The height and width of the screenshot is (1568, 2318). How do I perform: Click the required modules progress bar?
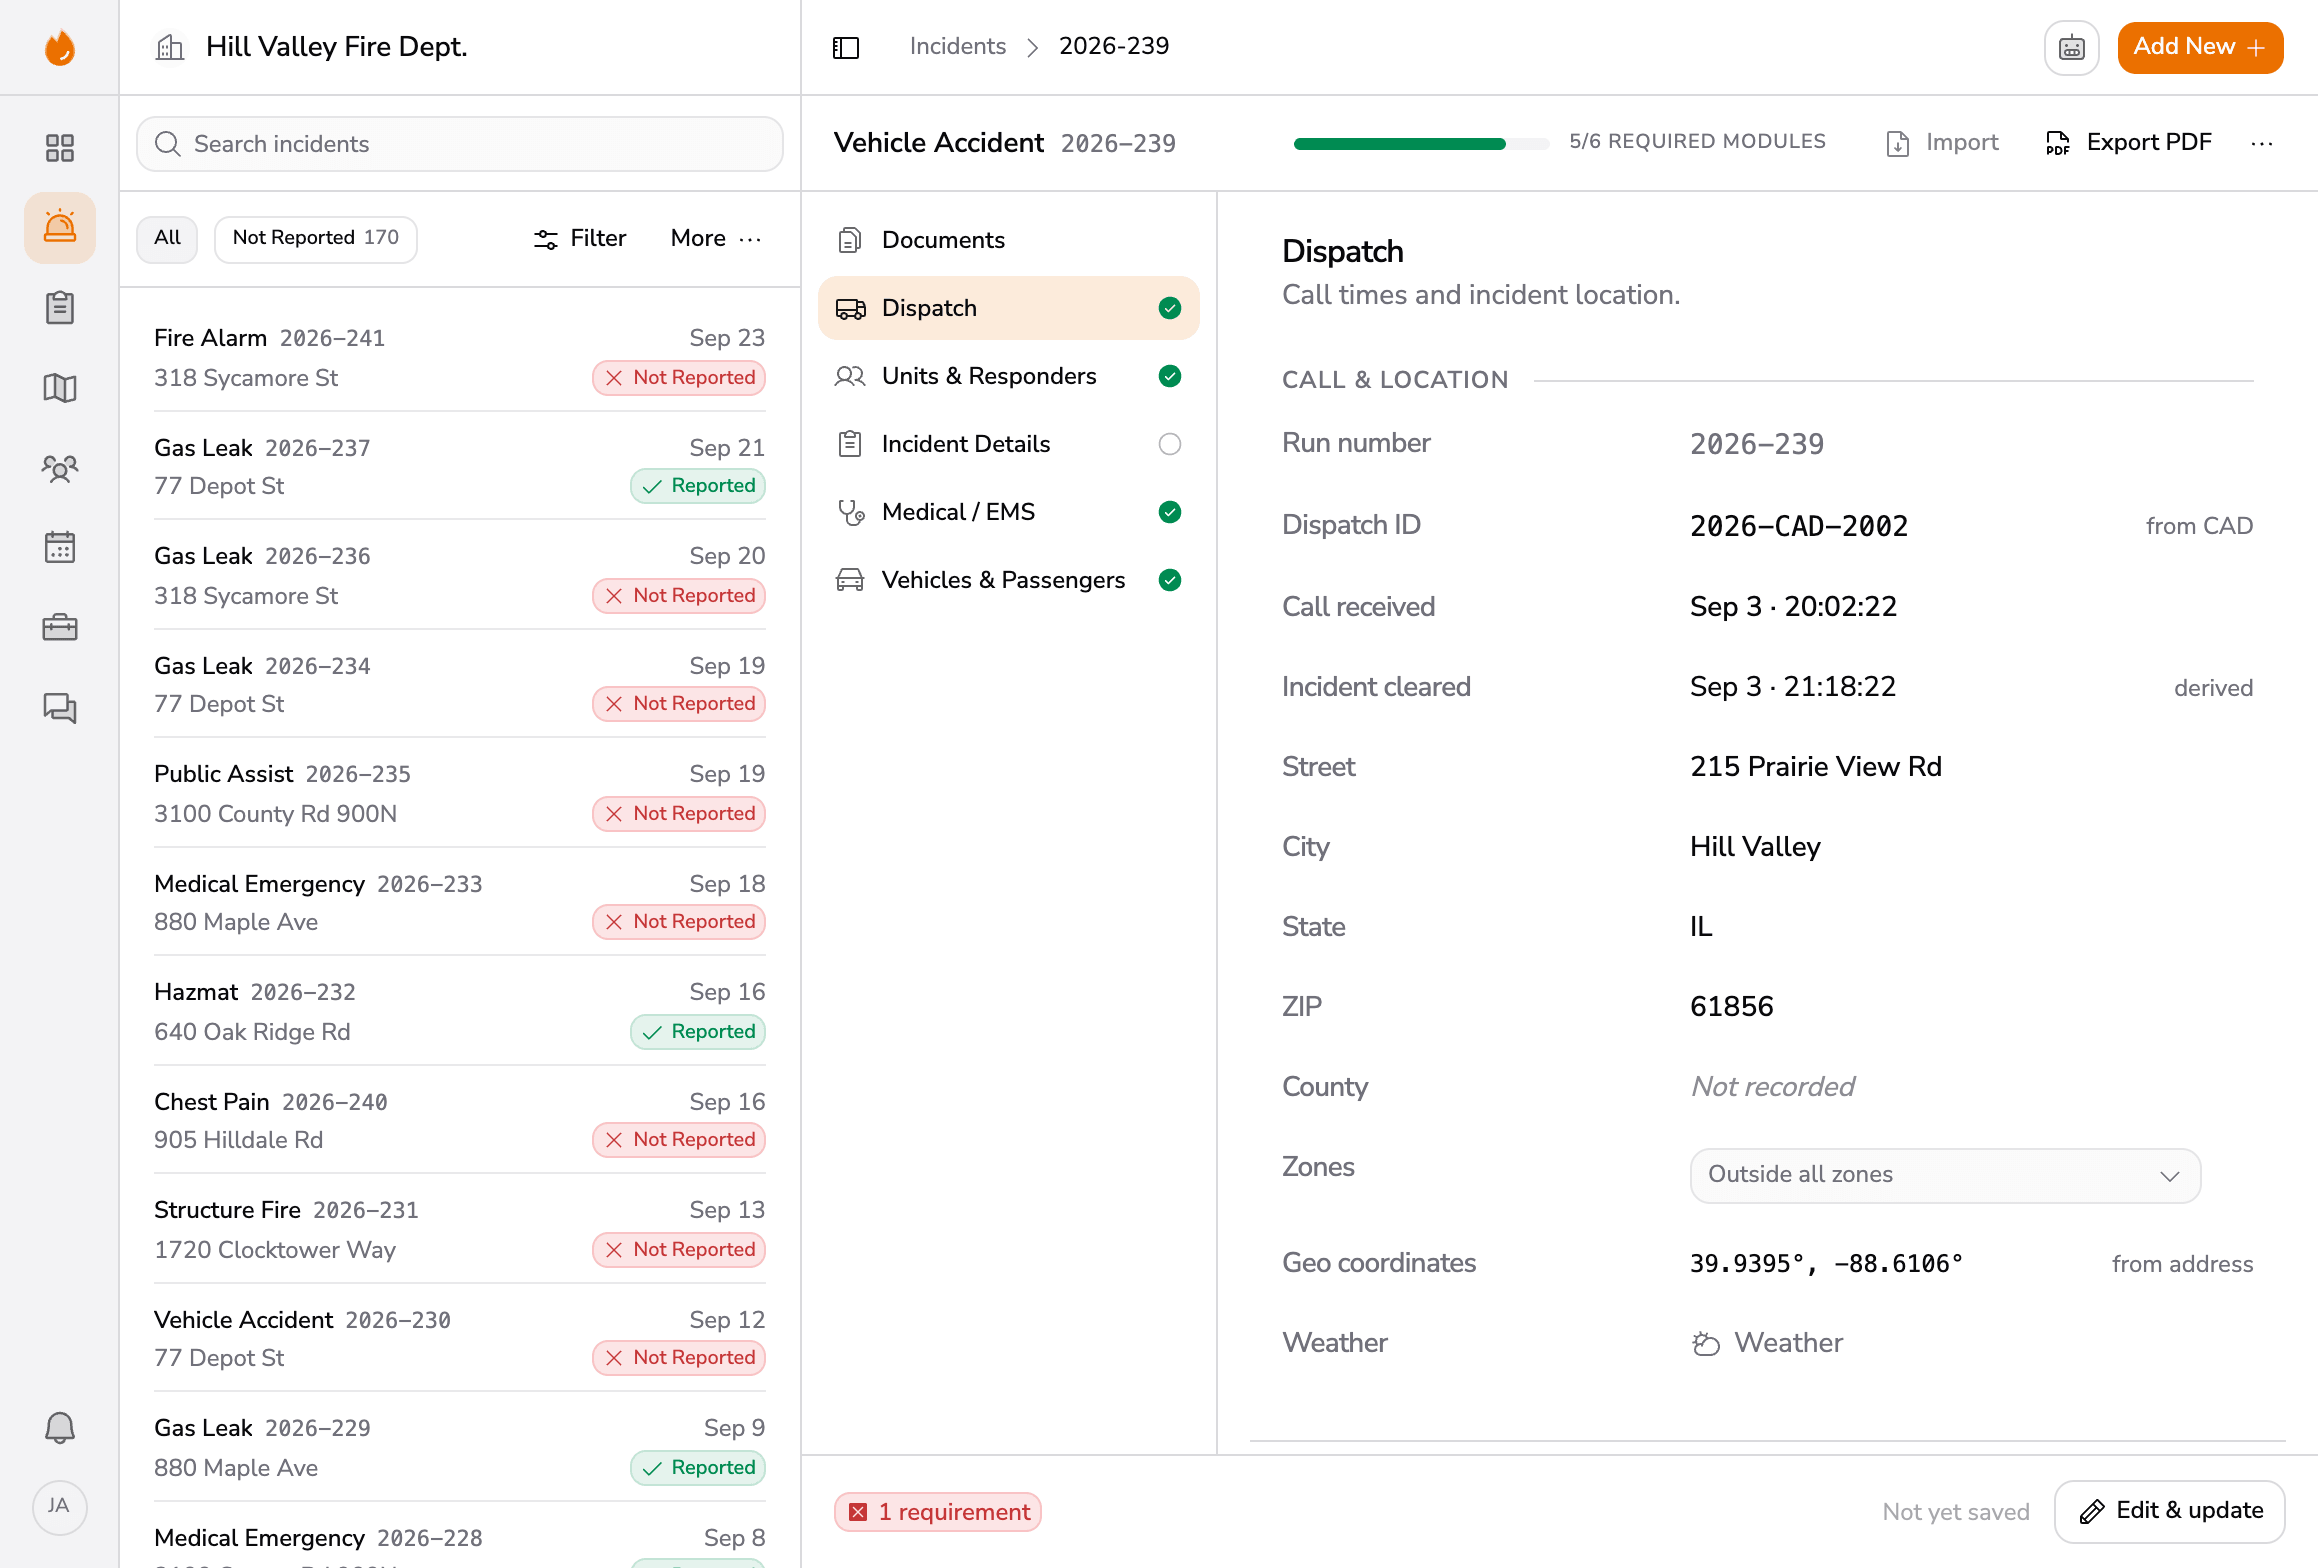(1421, 143)
